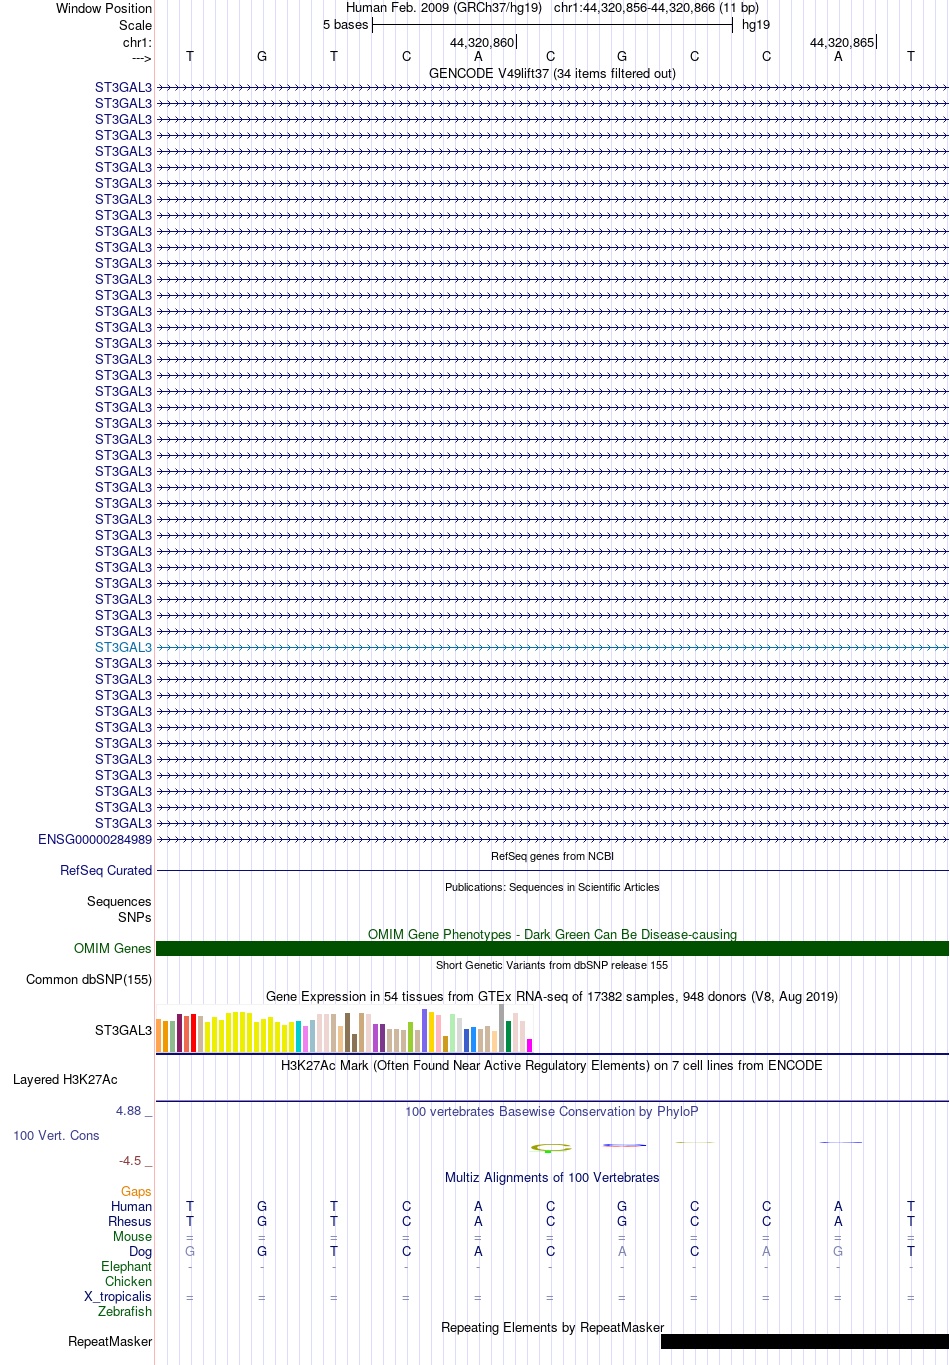Click the chr1: ruler label
The width and height of the screenshot is (950, 1365).
(x=137, y=42)
